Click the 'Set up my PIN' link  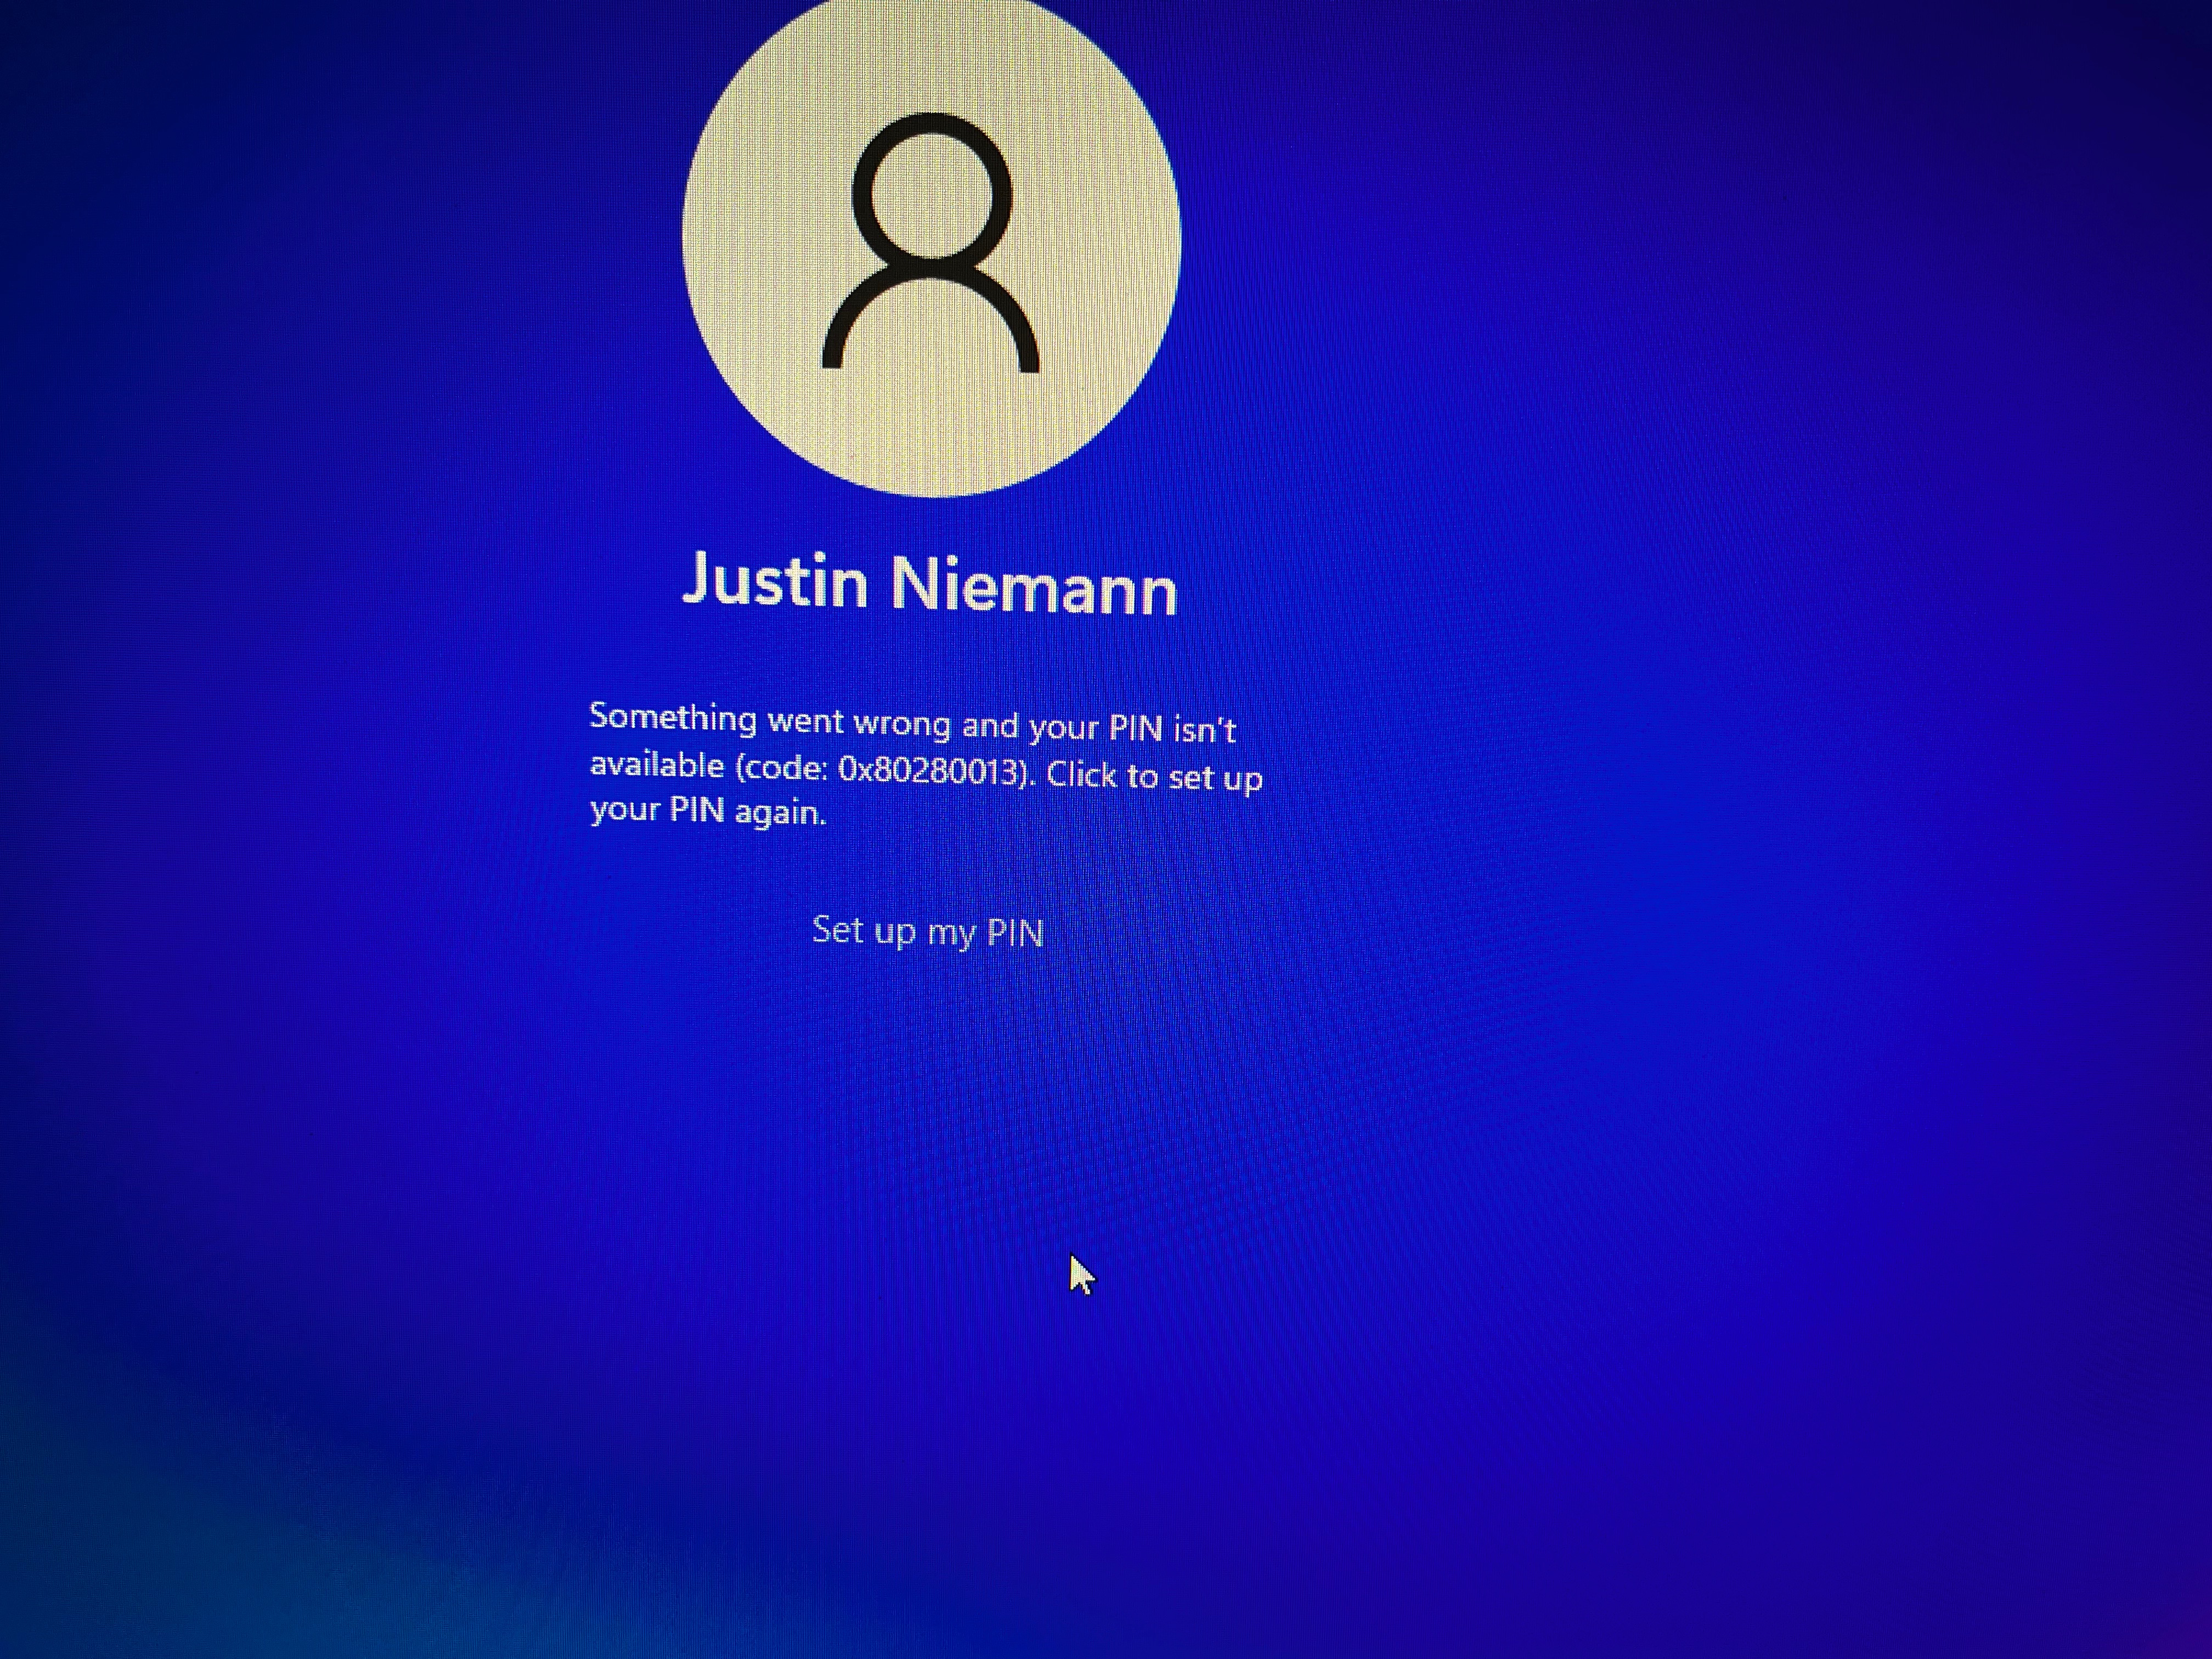click(x=927, y=931)
